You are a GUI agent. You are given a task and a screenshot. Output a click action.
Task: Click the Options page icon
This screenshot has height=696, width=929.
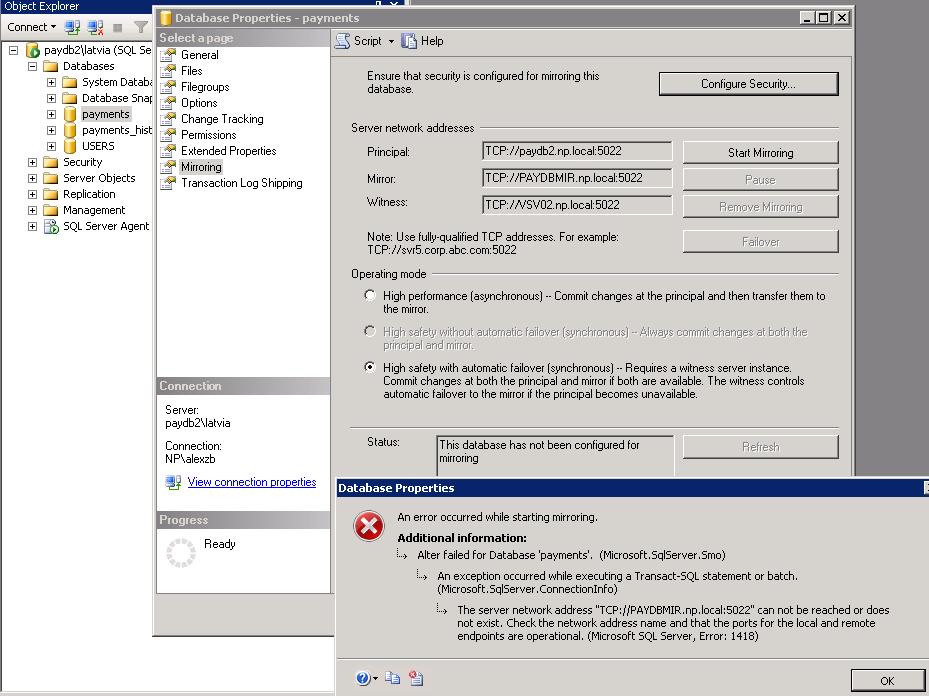coord(168,102)
